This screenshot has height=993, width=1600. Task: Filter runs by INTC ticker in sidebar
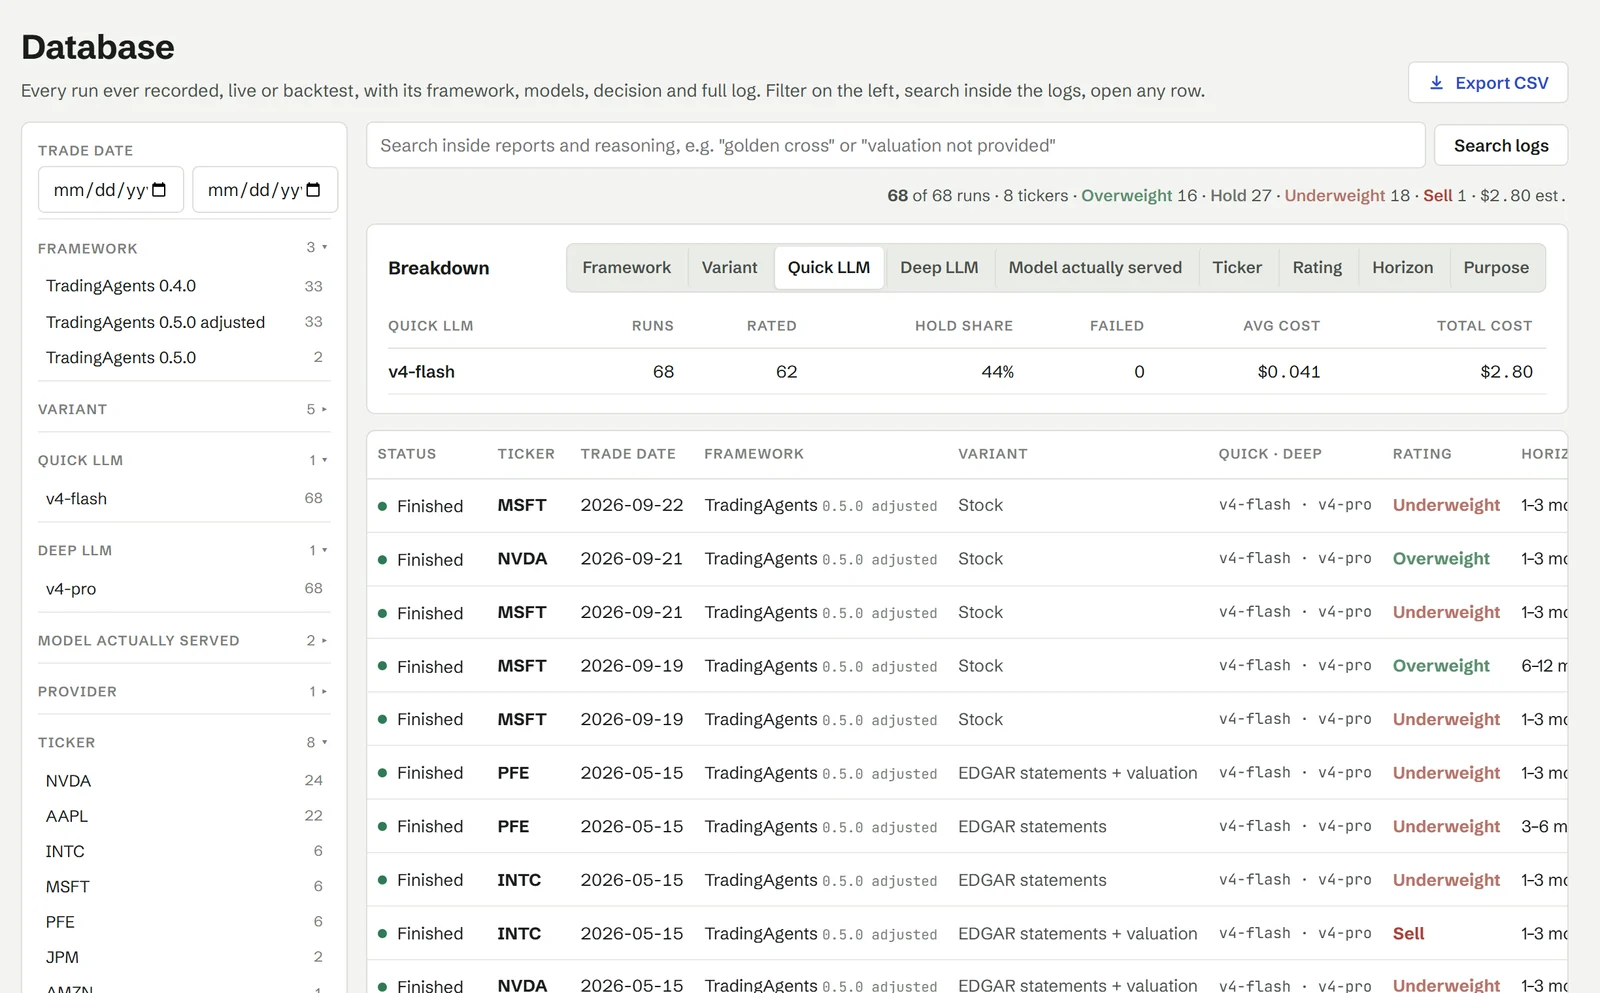(184, 851)
